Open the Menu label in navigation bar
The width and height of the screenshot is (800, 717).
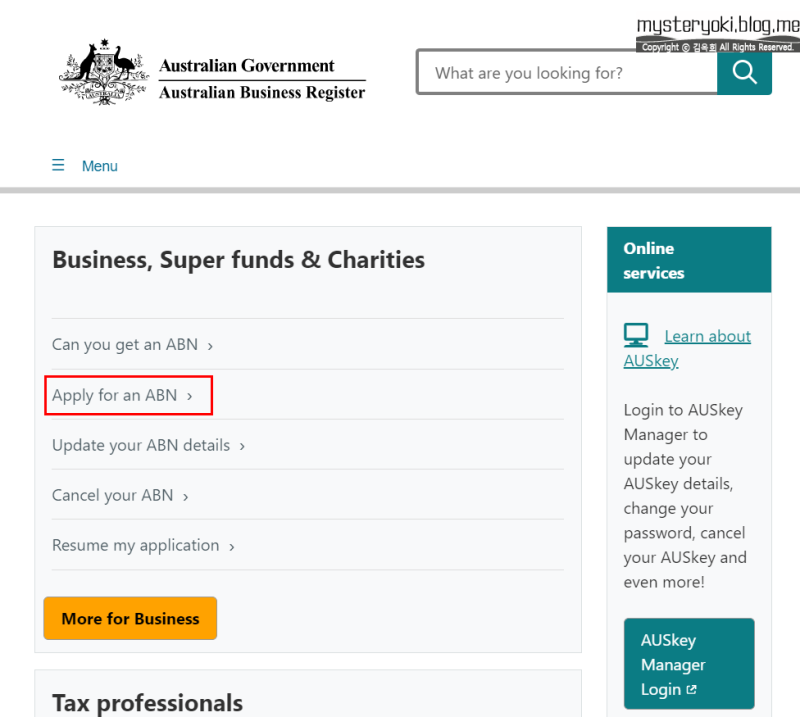pos(100,166)
